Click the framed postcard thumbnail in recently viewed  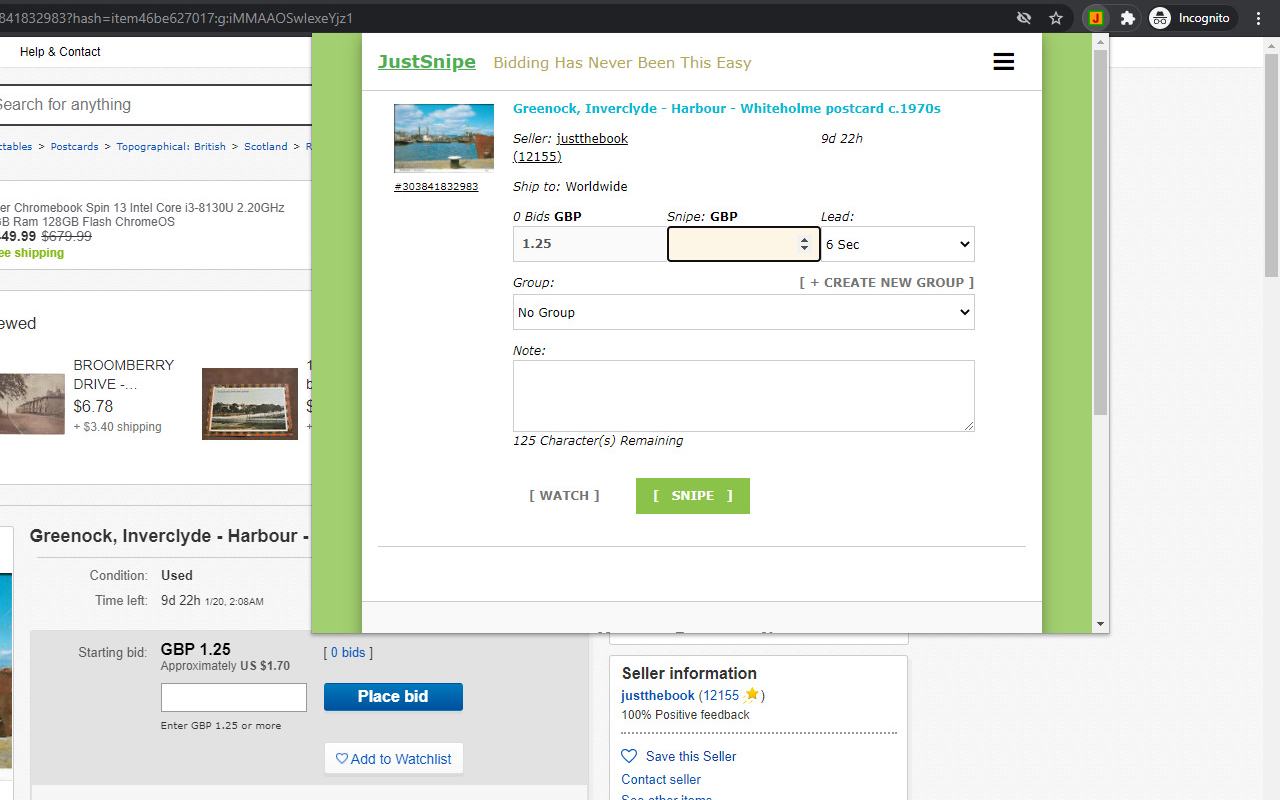click(250, 404)
